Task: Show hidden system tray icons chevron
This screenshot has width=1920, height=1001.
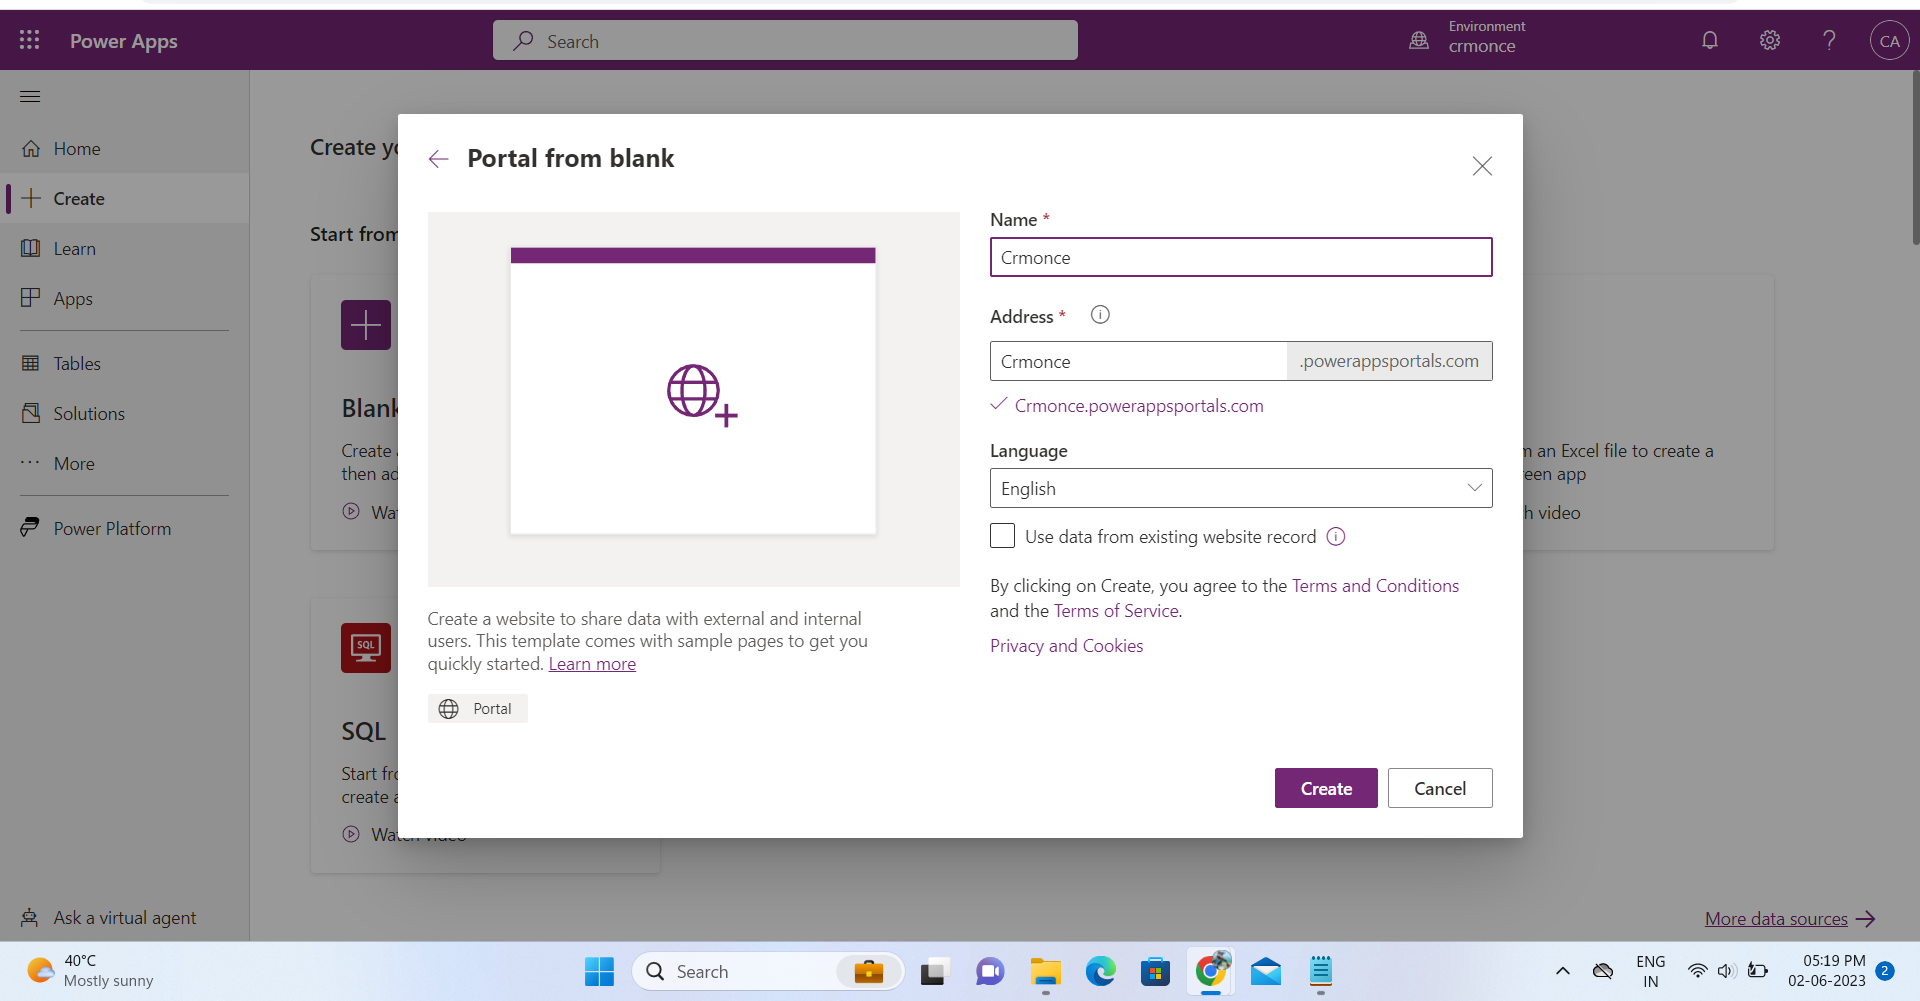Action: [x=1563, y=971]
